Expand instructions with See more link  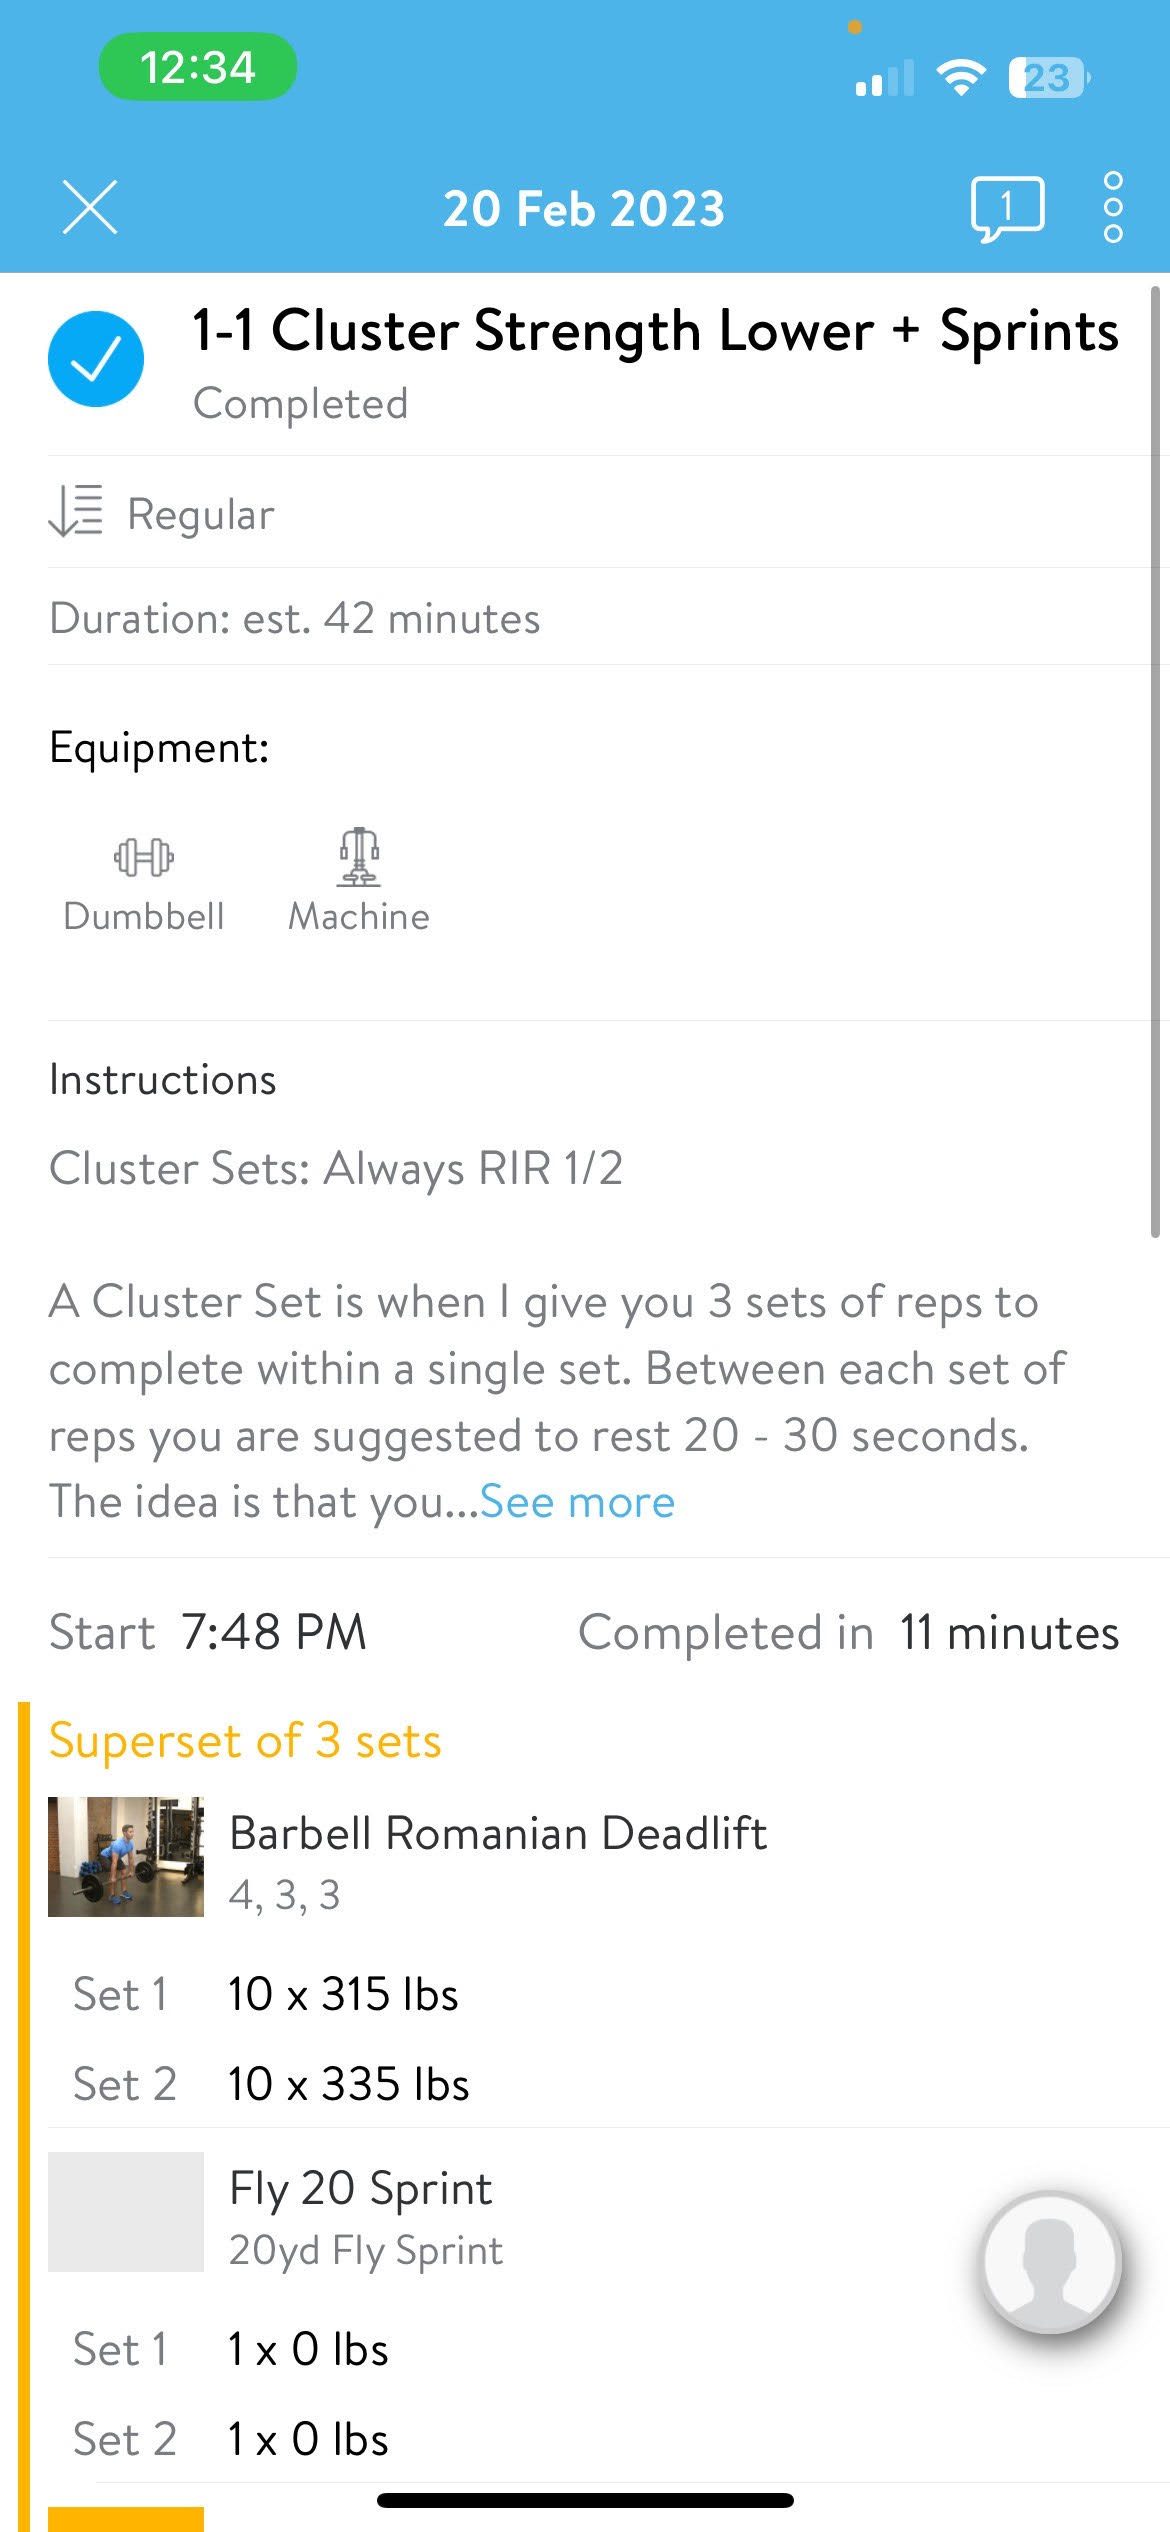click(x=577, y=1501)
